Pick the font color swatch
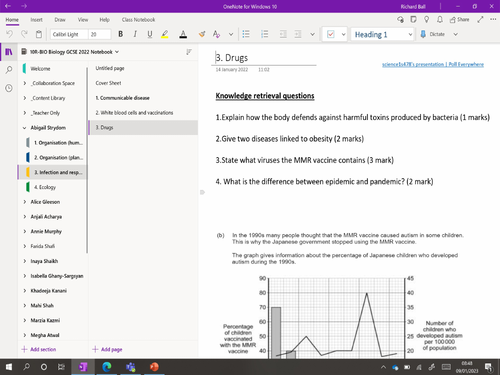This screenshot has height=375, width=500. point(183,34)
